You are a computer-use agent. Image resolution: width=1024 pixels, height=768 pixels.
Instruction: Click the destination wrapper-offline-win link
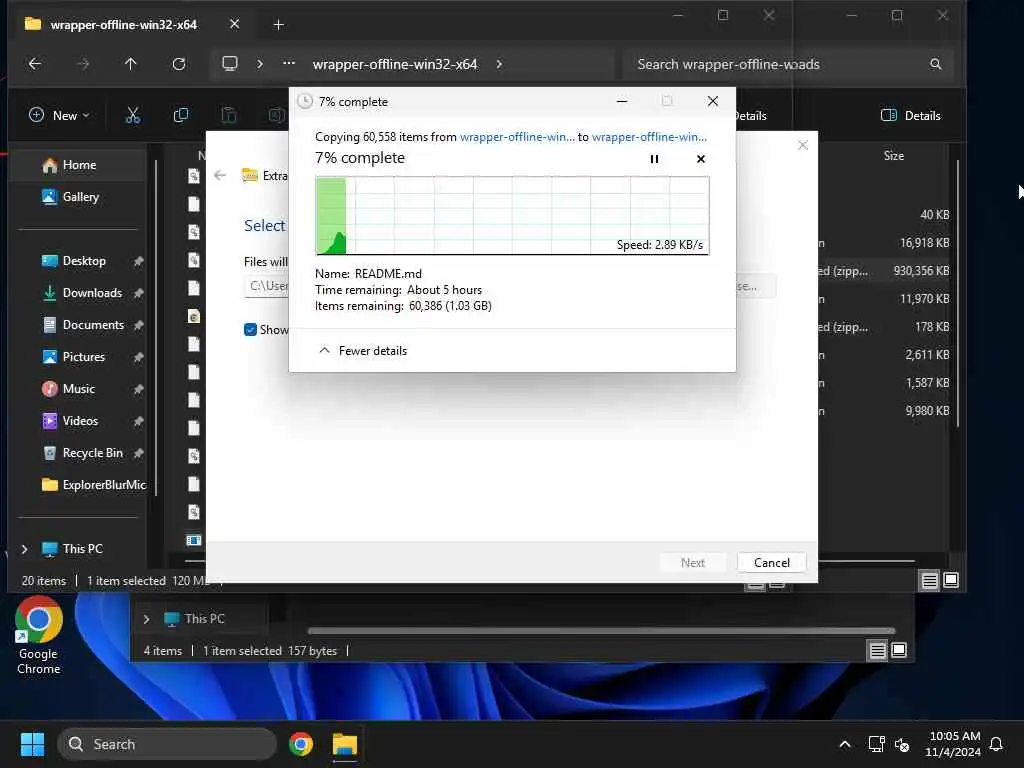point(649,137)
